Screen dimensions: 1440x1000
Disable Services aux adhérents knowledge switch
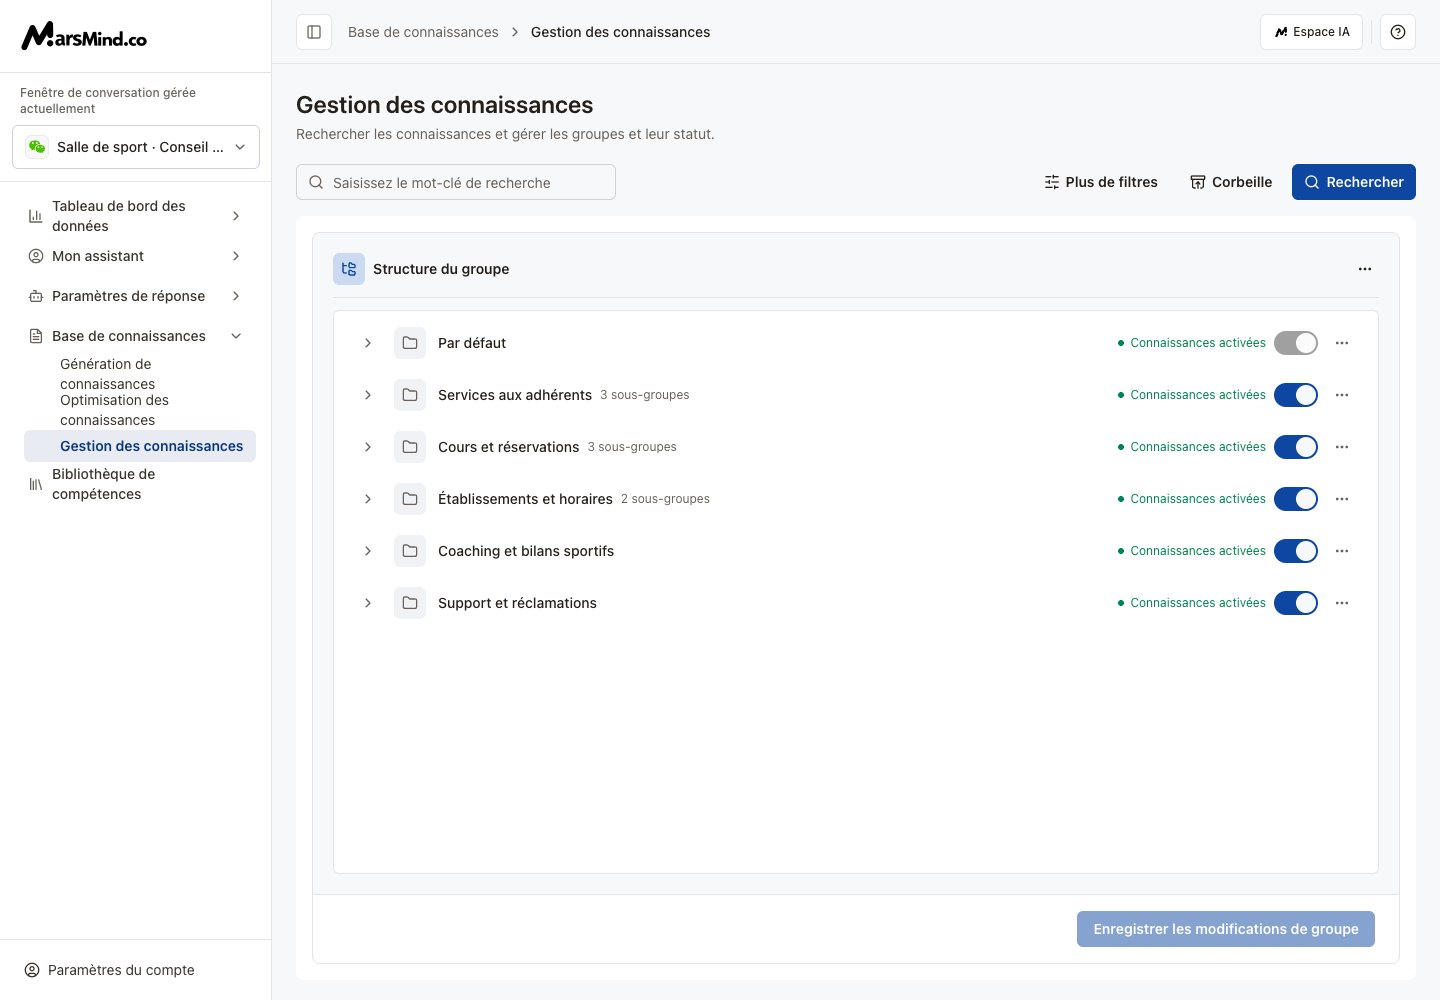(x=1296, y=395)
